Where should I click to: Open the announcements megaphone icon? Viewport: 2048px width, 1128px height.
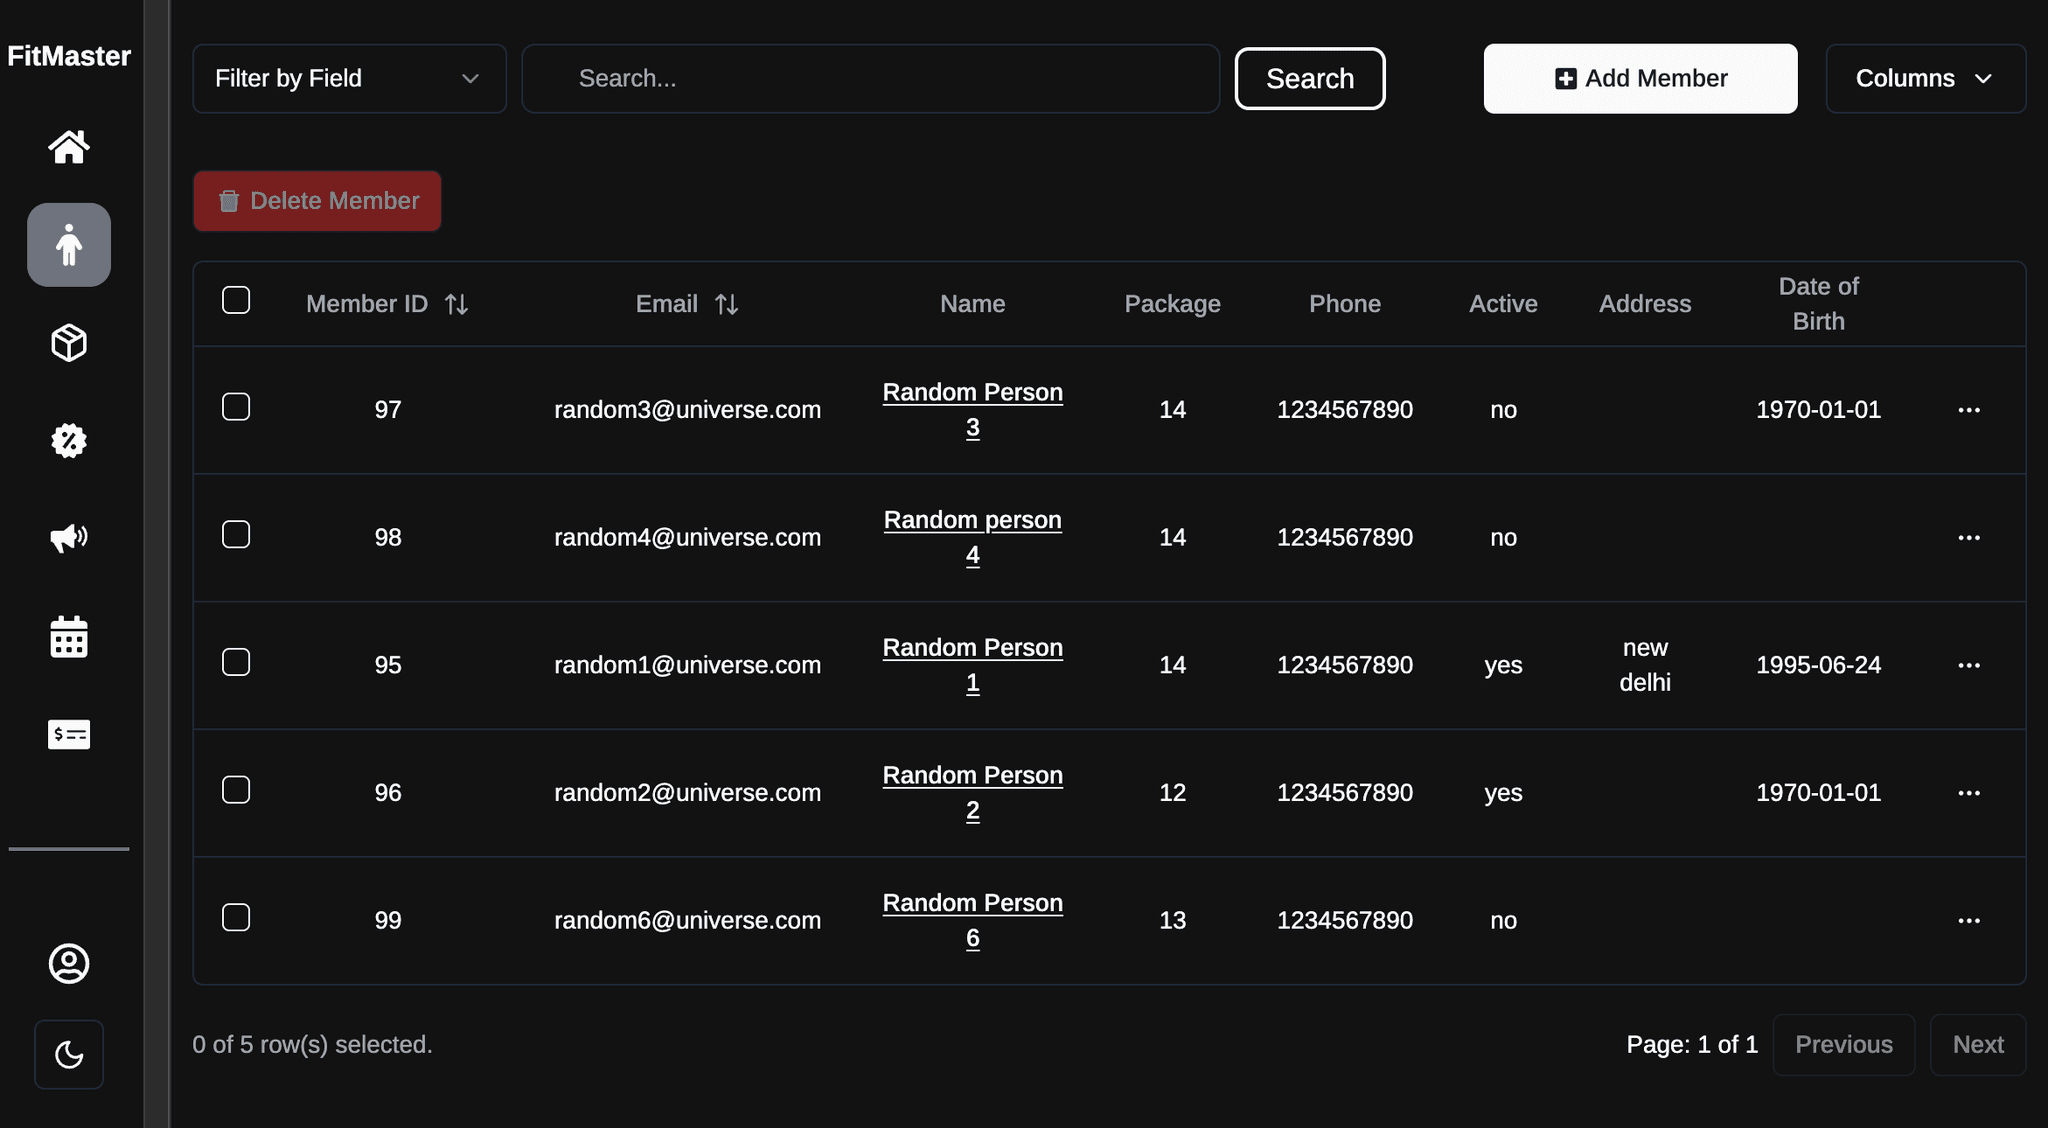(x=69, y=538)
